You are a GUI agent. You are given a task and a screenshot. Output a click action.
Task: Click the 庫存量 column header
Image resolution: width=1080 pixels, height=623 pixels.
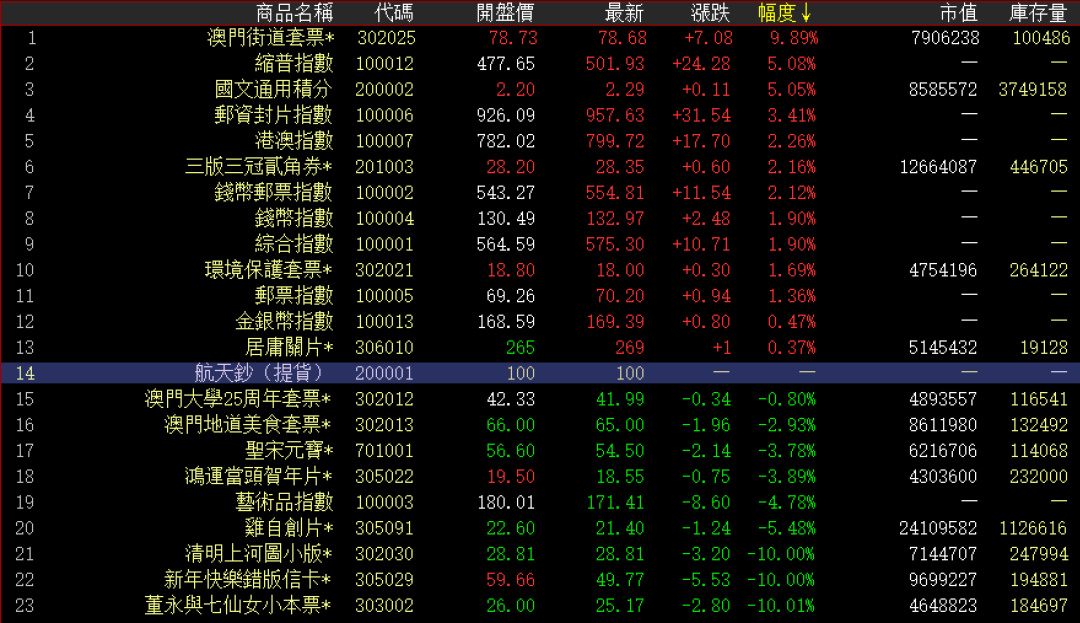[1038, 12]
